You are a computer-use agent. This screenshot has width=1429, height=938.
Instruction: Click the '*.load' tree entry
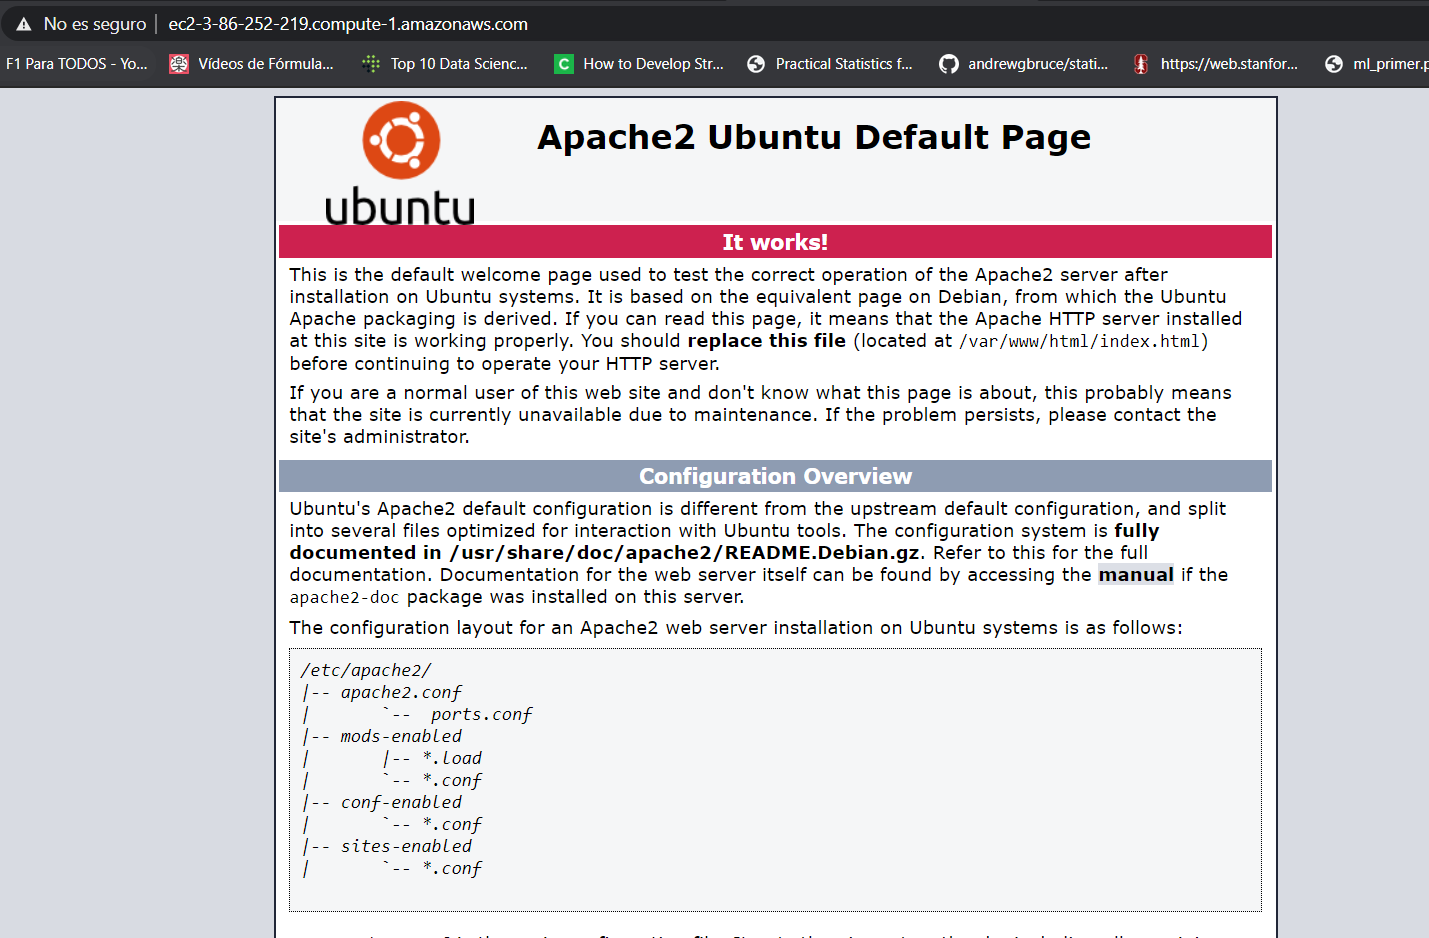point(452,758)
